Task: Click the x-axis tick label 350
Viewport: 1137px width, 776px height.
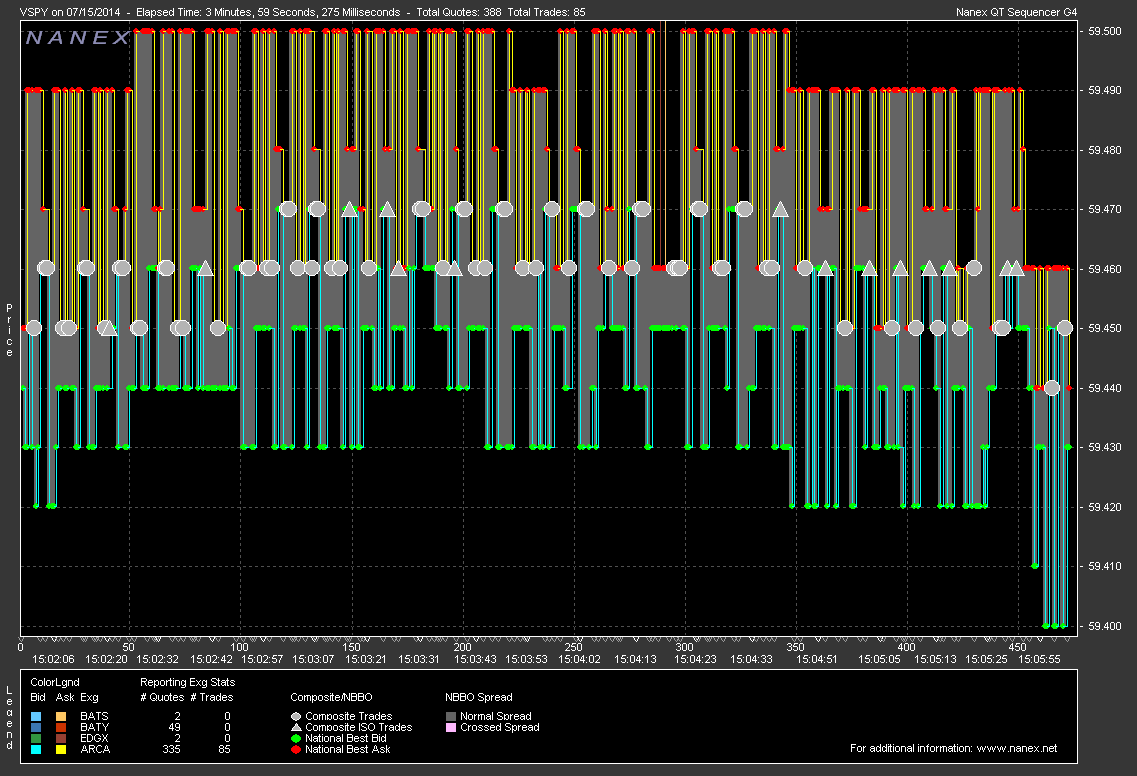Action: point(795,647)
